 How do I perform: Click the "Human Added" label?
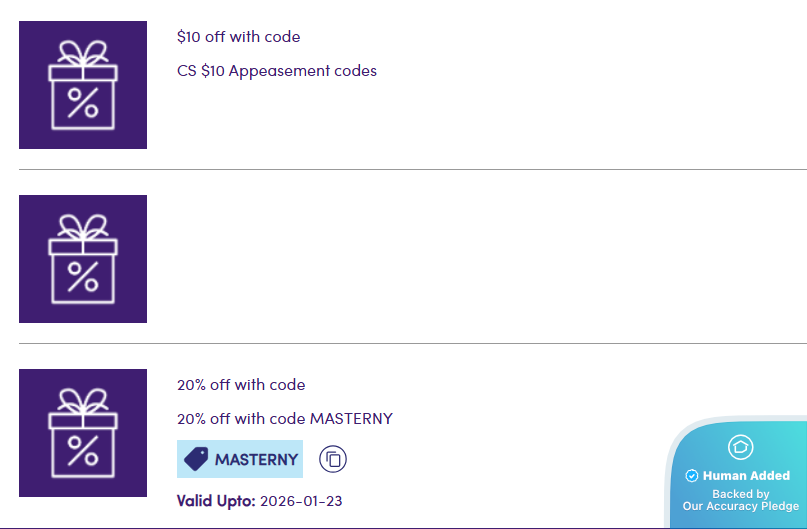click(x=746, y=476)
